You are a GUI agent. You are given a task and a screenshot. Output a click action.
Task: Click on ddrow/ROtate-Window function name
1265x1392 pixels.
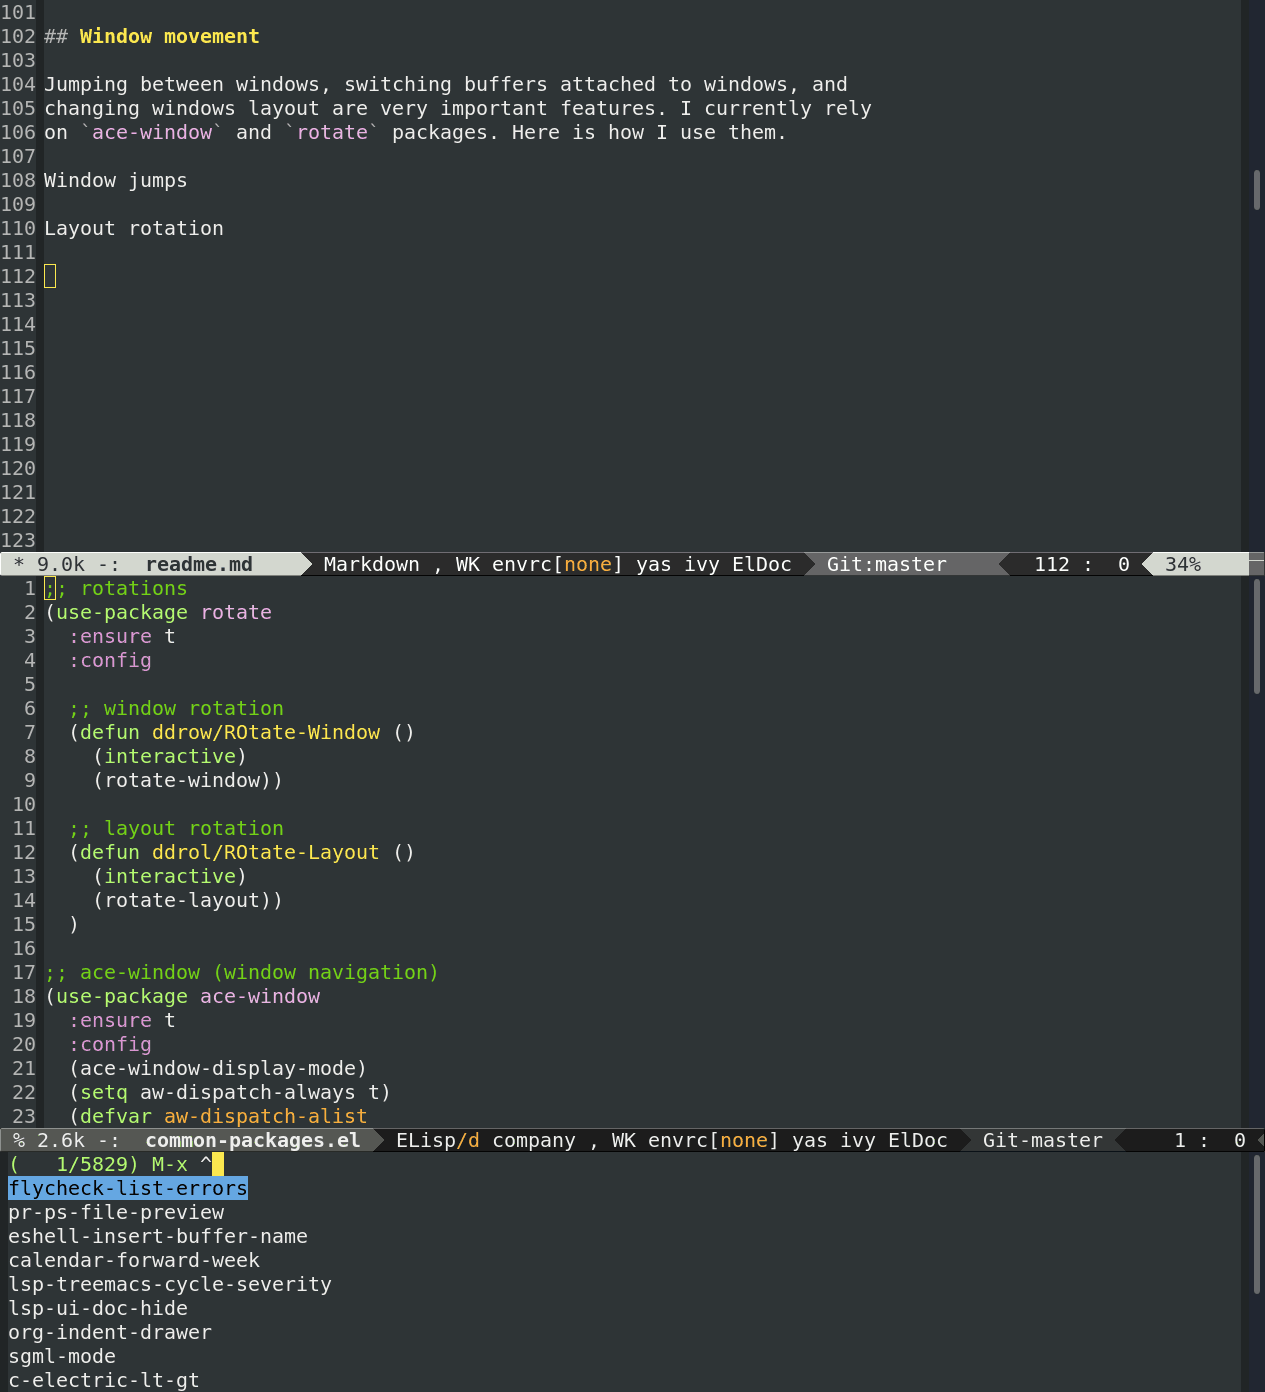point(266,732)
